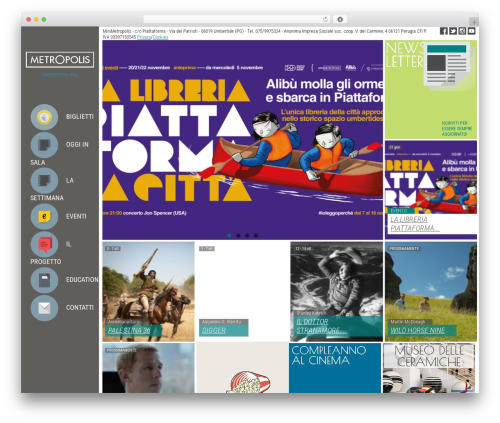Select the OGGI IN menu label
500x423 pixels.
pos(77,145)
